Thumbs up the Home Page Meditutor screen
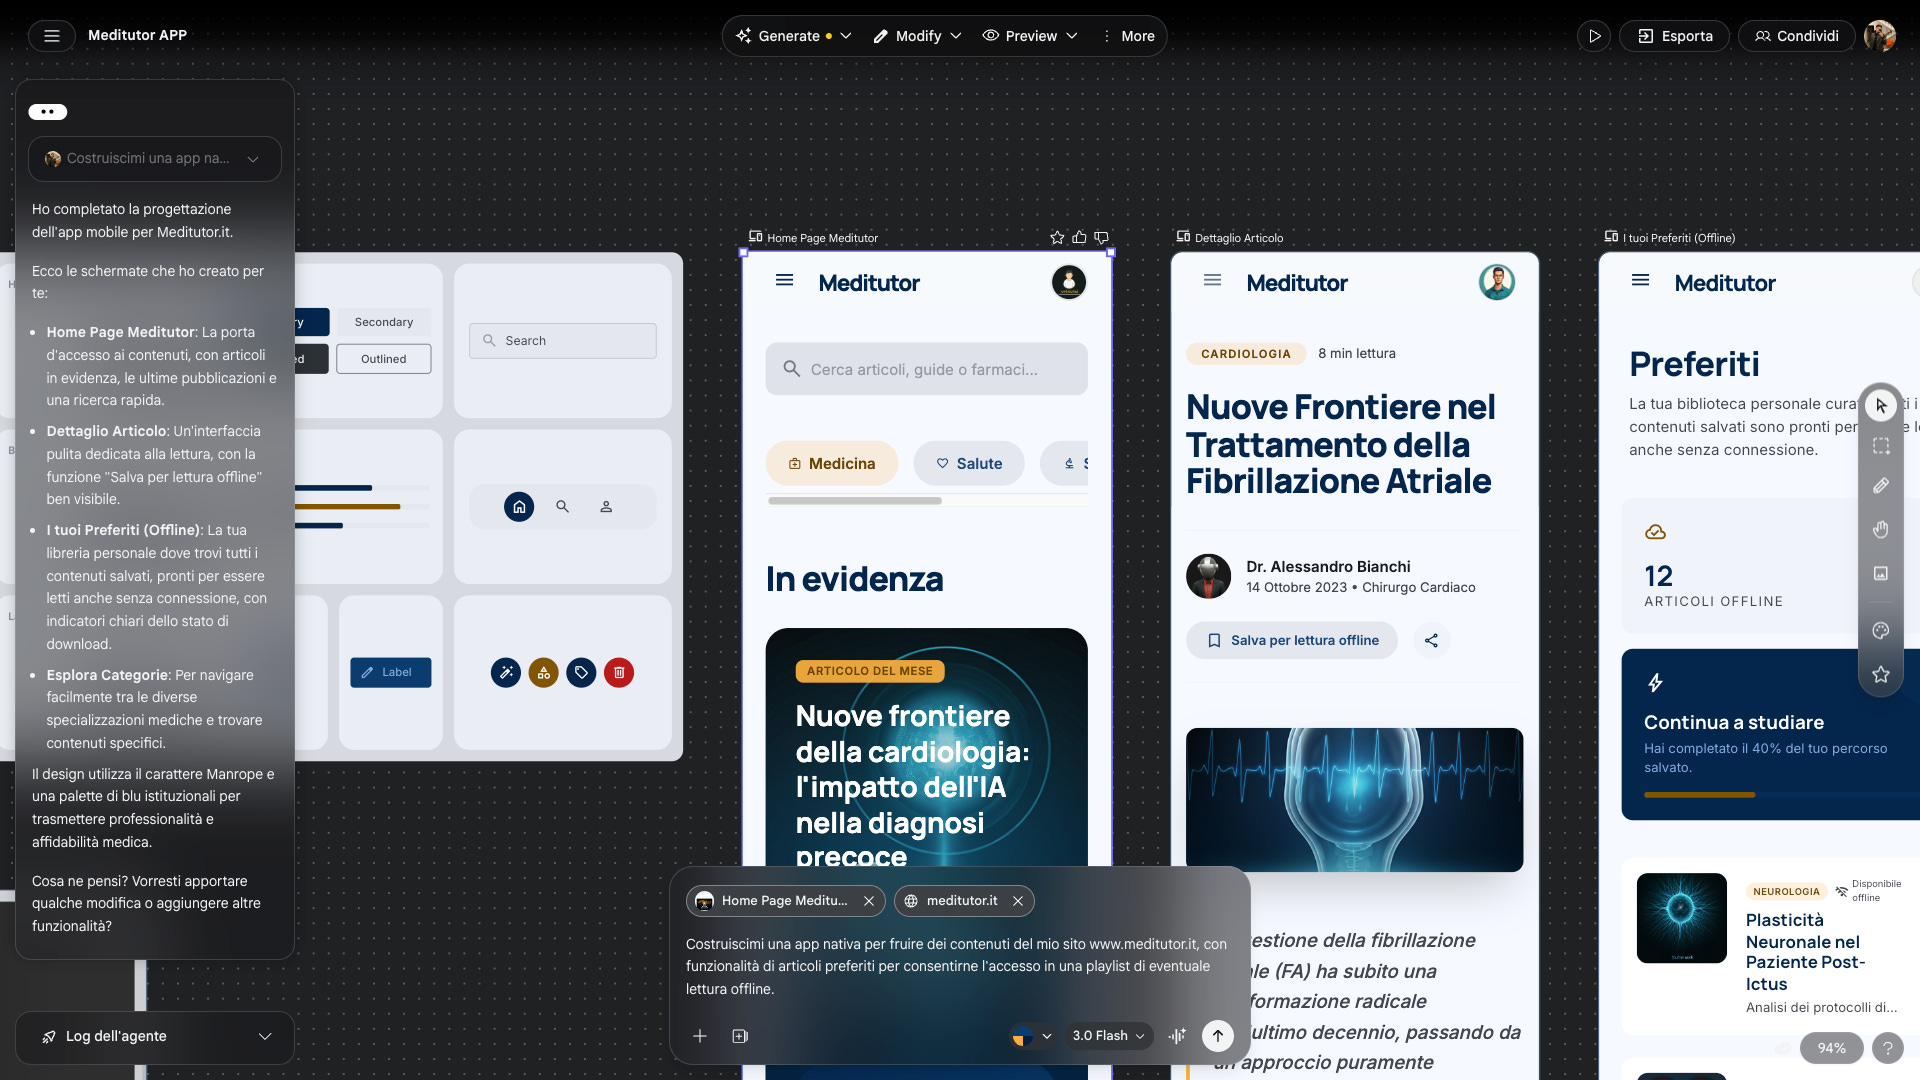Image resolution: width=1920 pixels, height=1080 pixels. 1079,238
